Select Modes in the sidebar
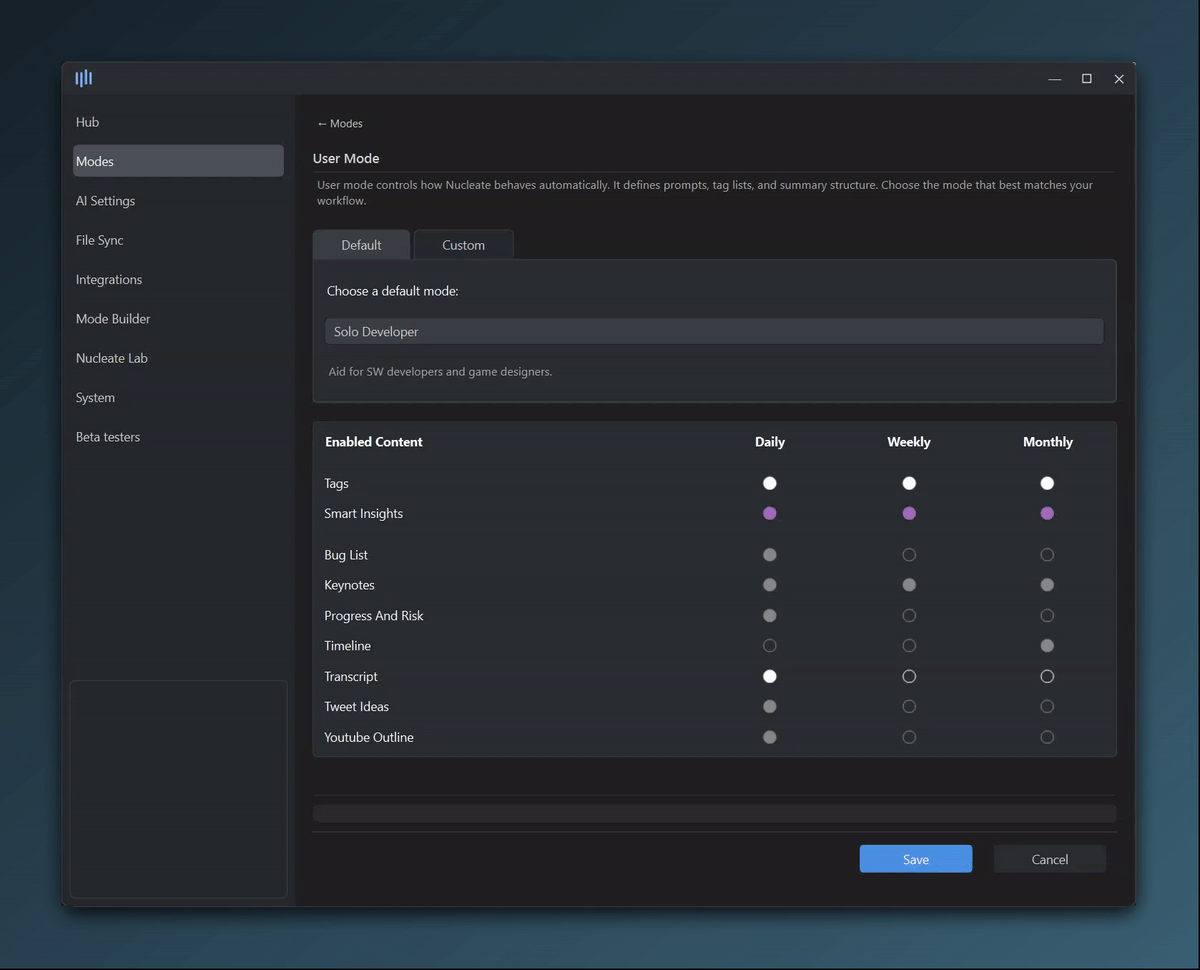 (178, 161)
